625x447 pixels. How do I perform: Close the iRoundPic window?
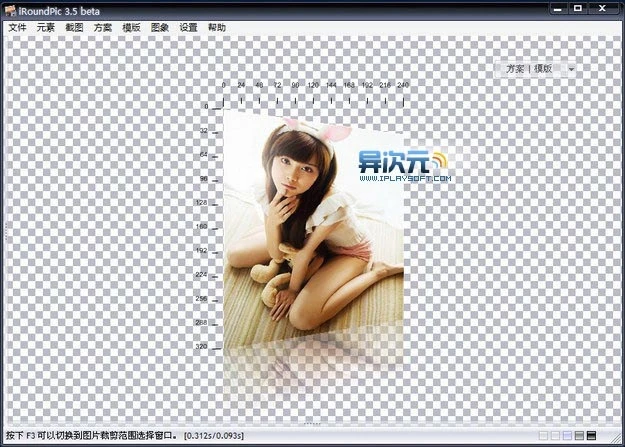pyautogui.click(x=603, y=9)
